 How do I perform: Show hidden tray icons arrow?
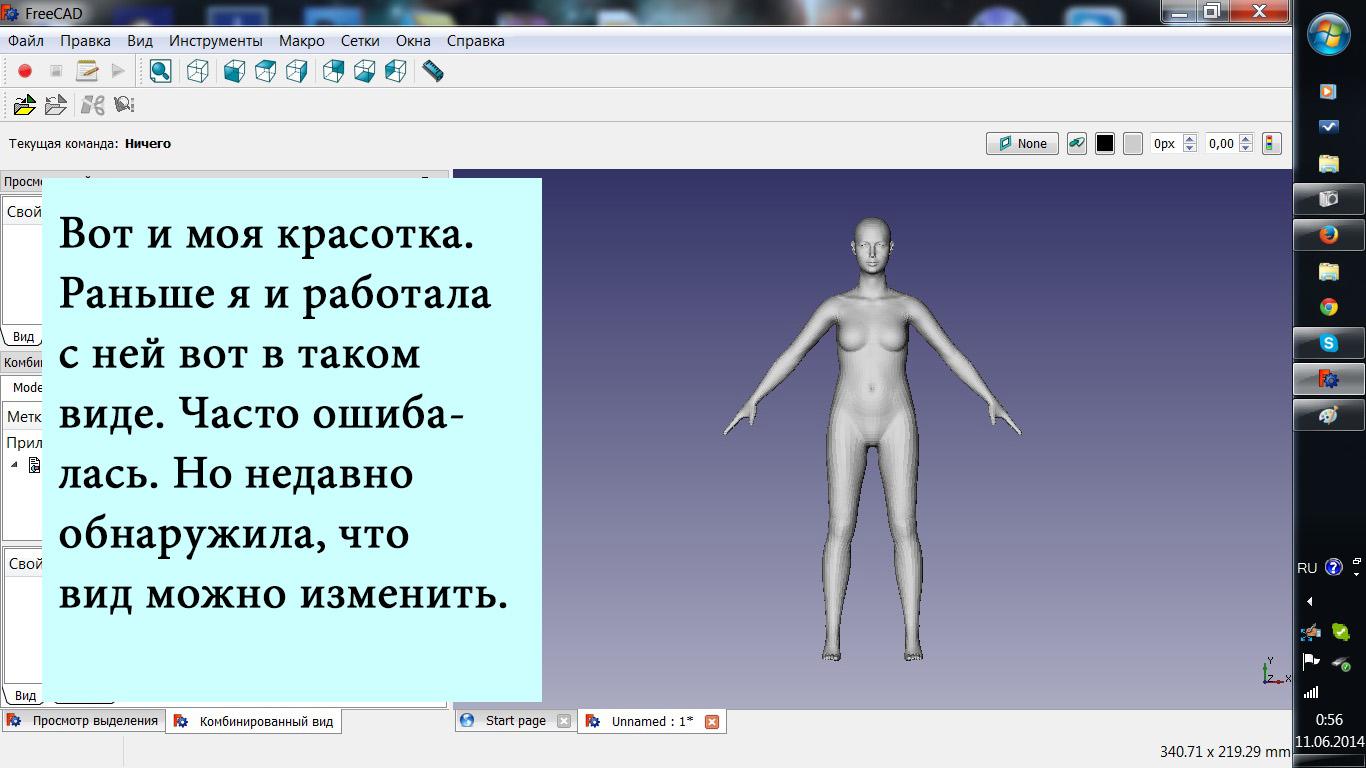point(1310,601)
